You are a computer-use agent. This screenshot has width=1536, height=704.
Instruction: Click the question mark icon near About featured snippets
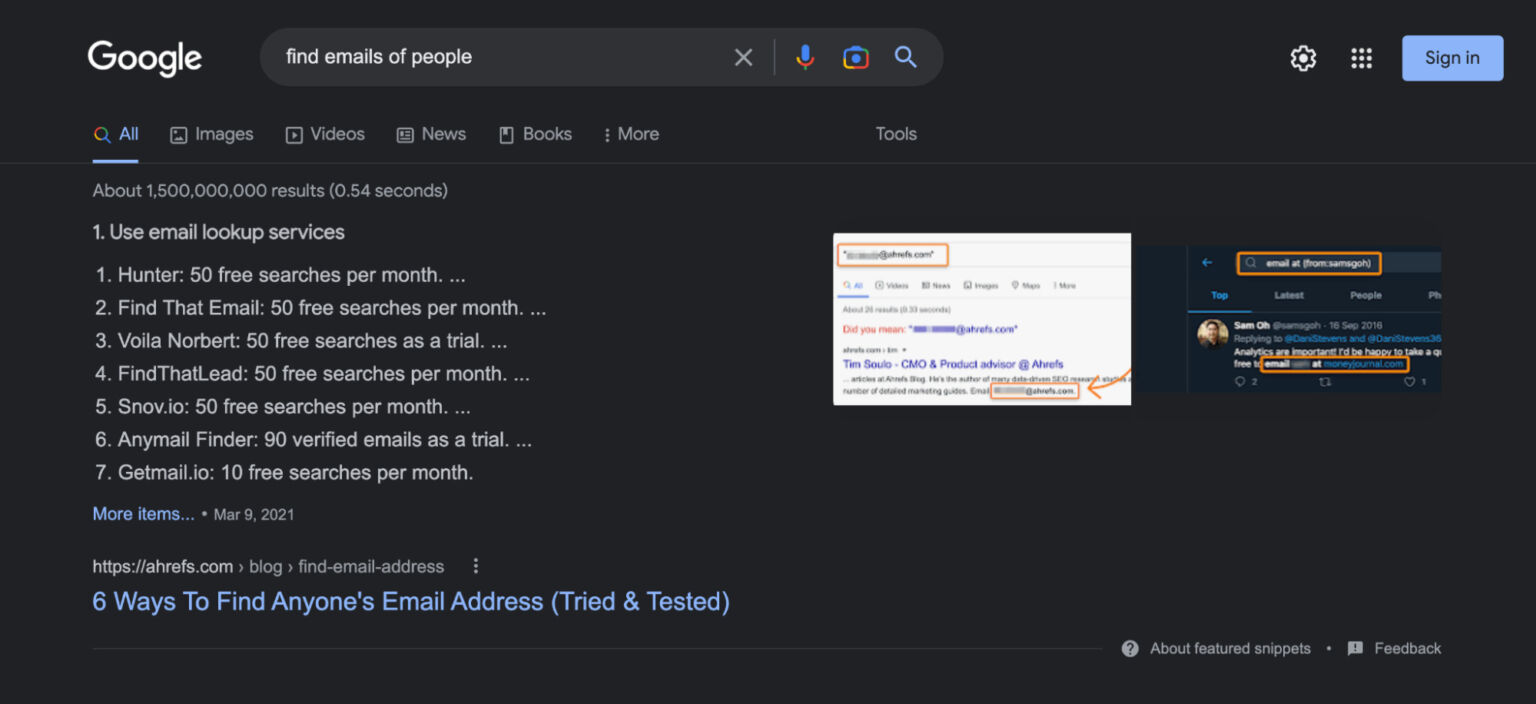point(1129,648)
